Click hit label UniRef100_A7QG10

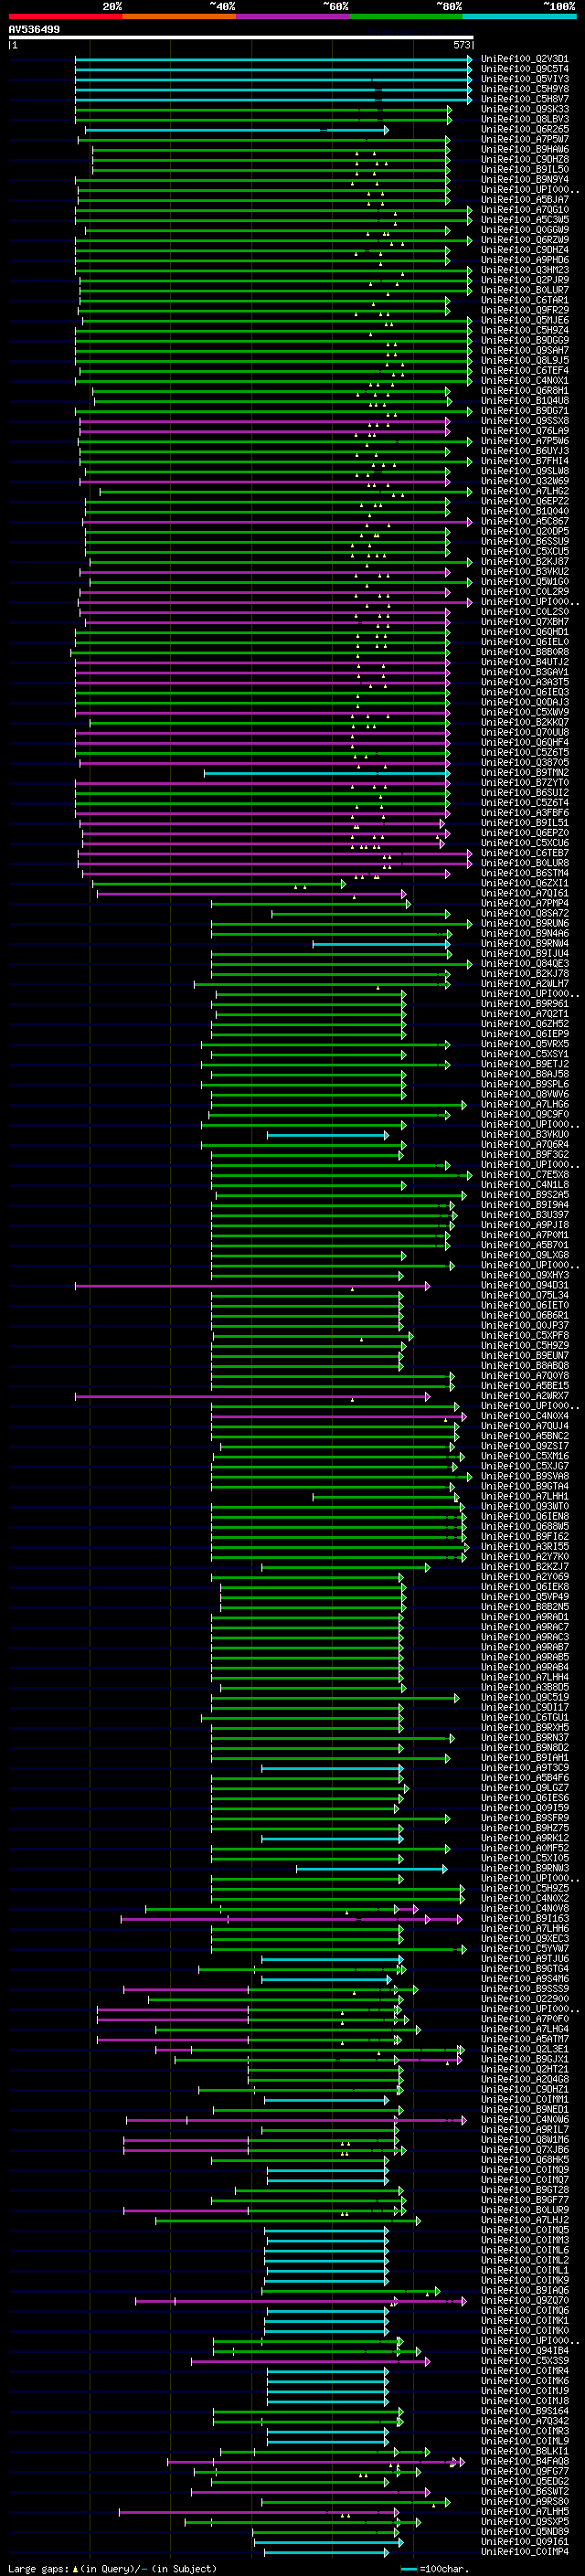[525, 210]
